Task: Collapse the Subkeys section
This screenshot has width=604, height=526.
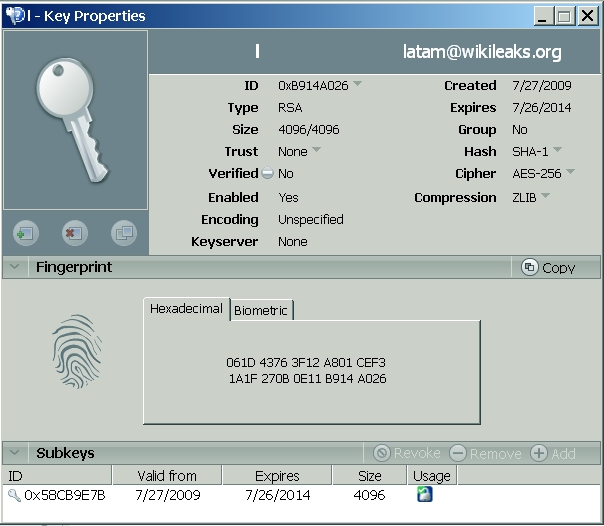Action: [x=15, y=452]
